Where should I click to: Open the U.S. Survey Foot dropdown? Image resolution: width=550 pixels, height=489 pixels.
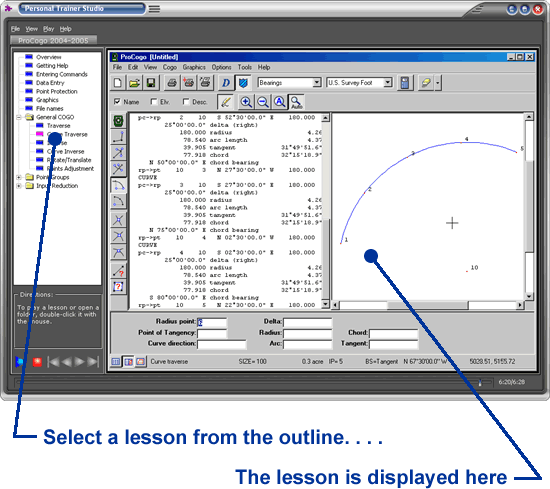coord(387,83)
